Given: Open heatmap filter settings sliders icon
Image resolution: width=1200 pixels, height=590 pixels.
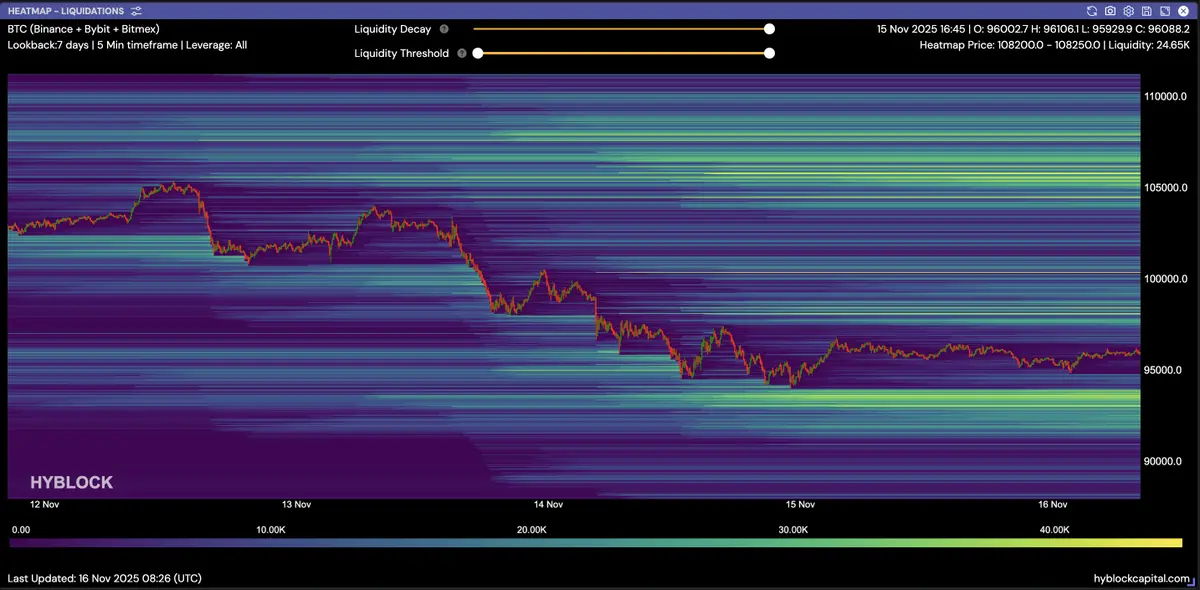Looking at the screenshot, I should (x=136, y=11).
